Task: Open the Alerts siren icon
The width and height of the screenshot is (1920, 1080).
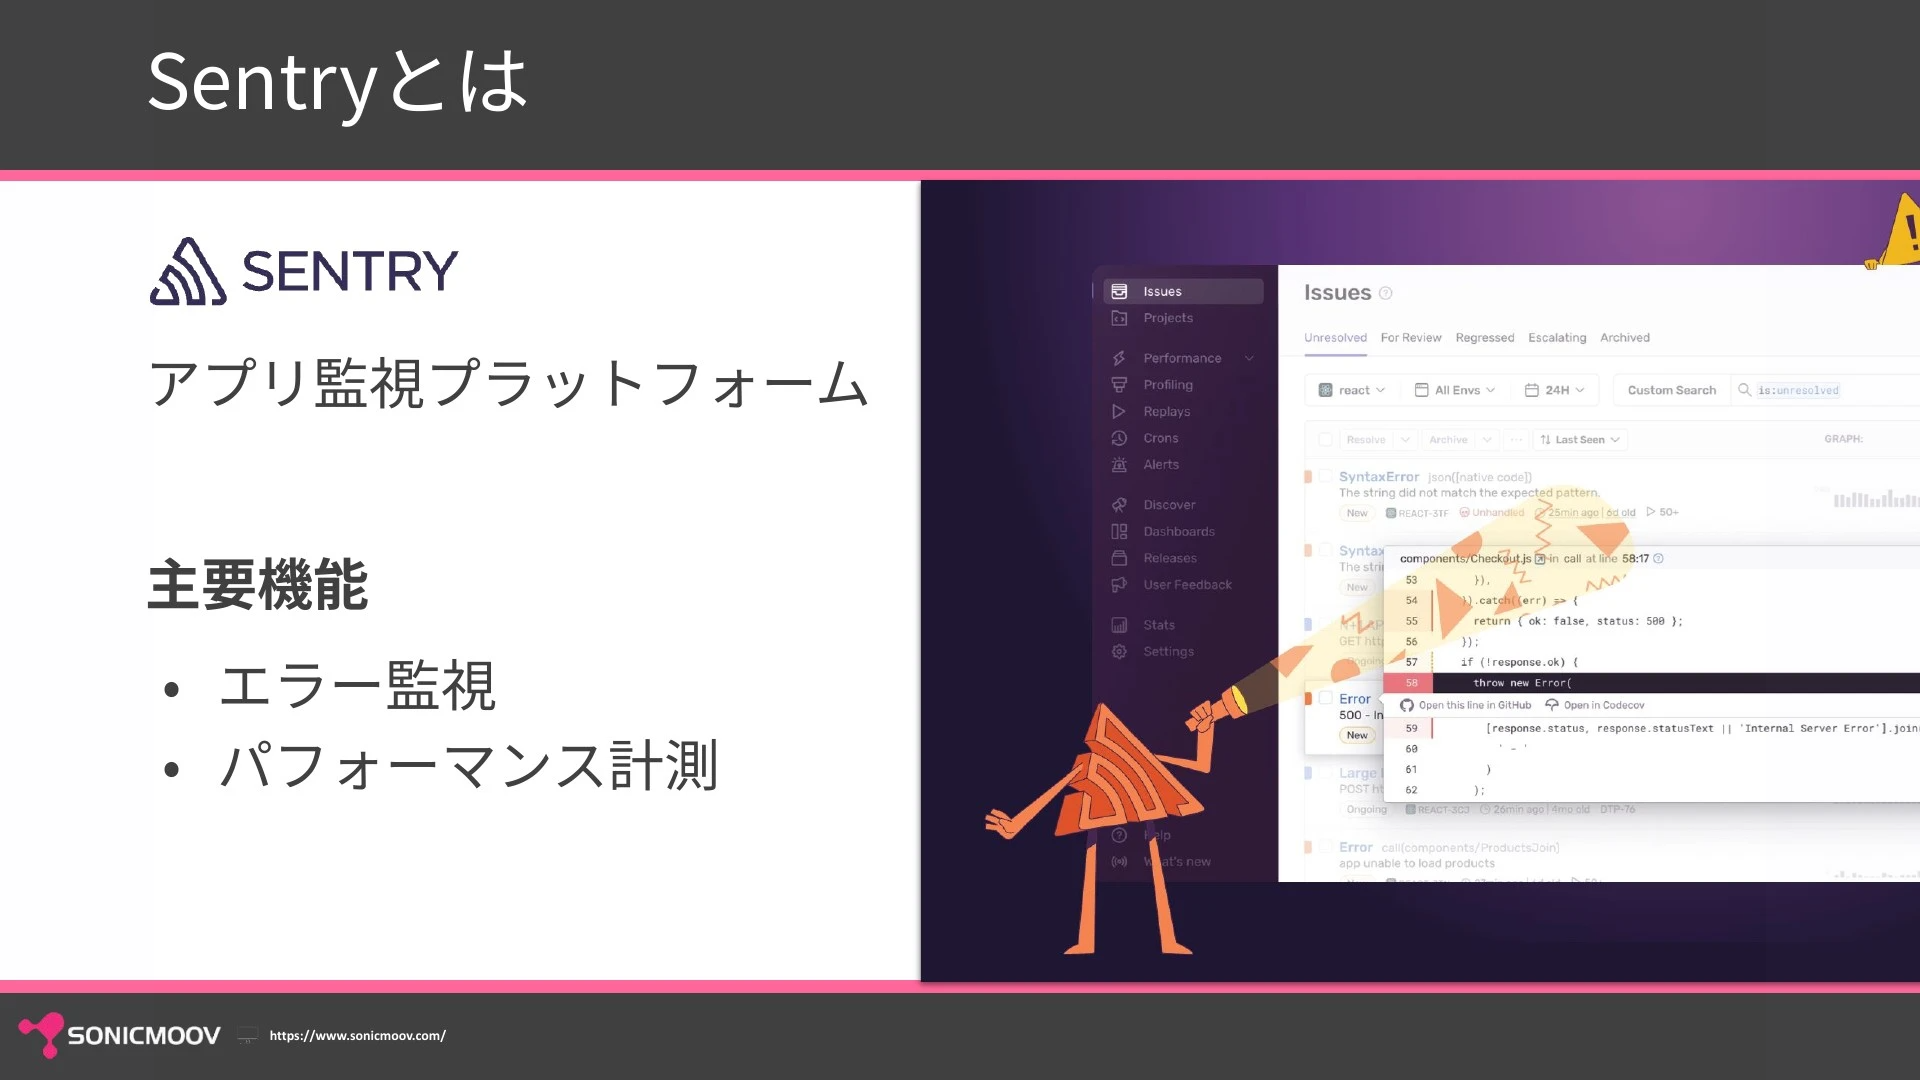Action: 1119,465
